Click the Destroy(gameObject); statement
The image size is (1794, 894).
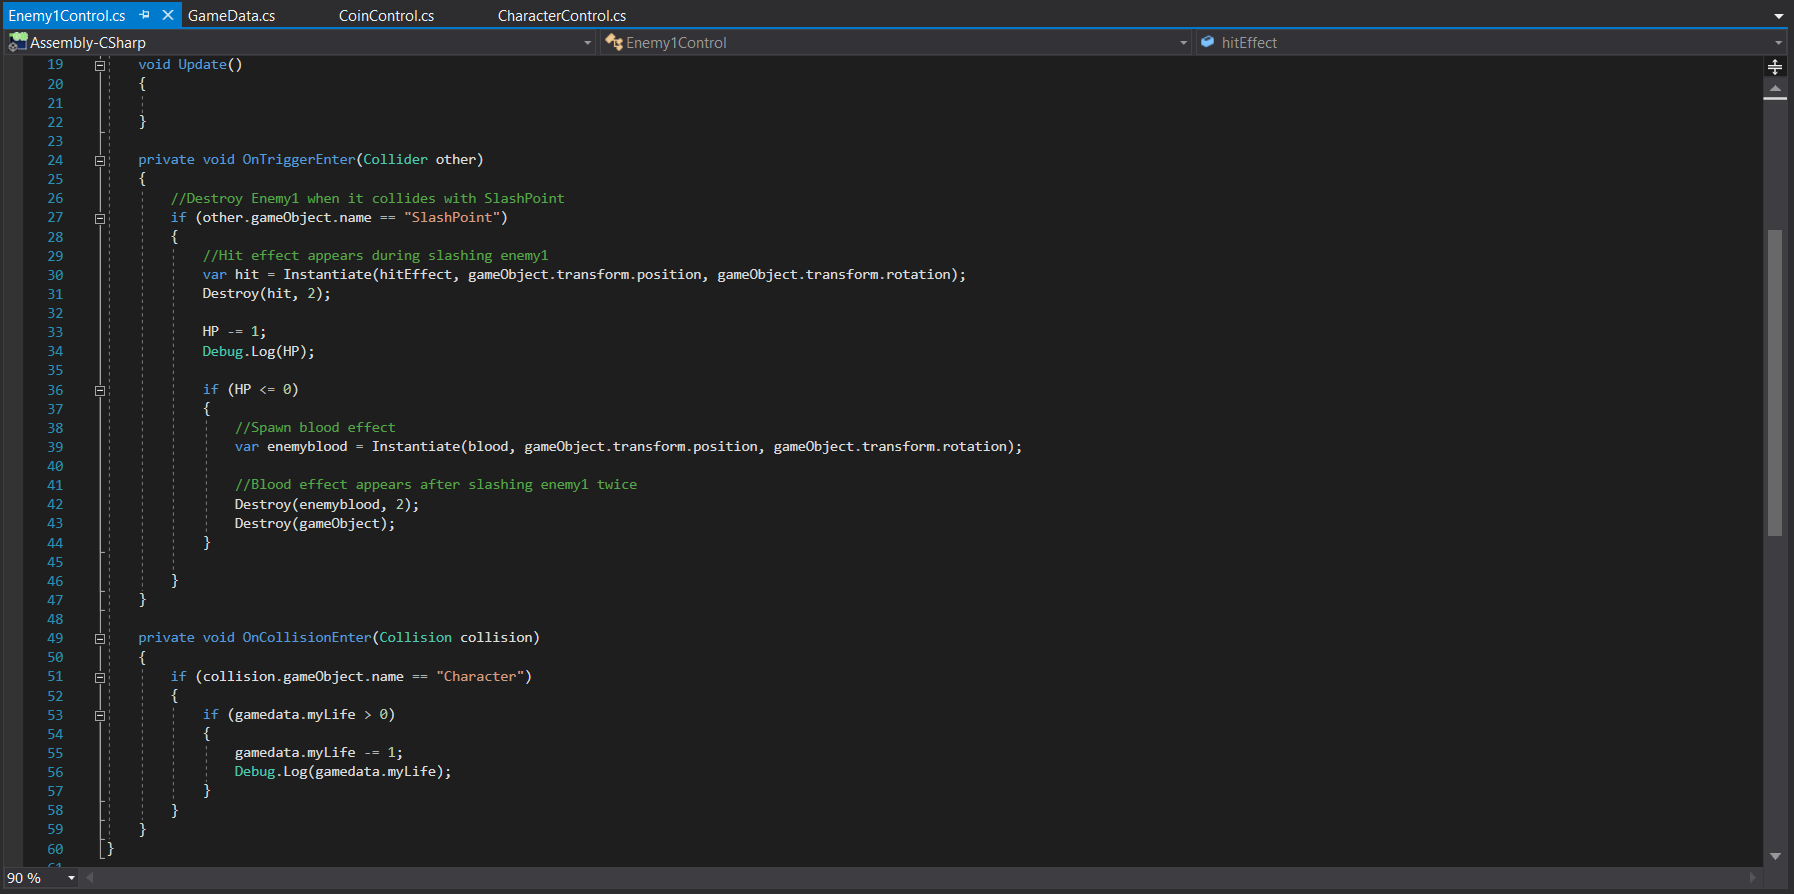coord(315,523)
